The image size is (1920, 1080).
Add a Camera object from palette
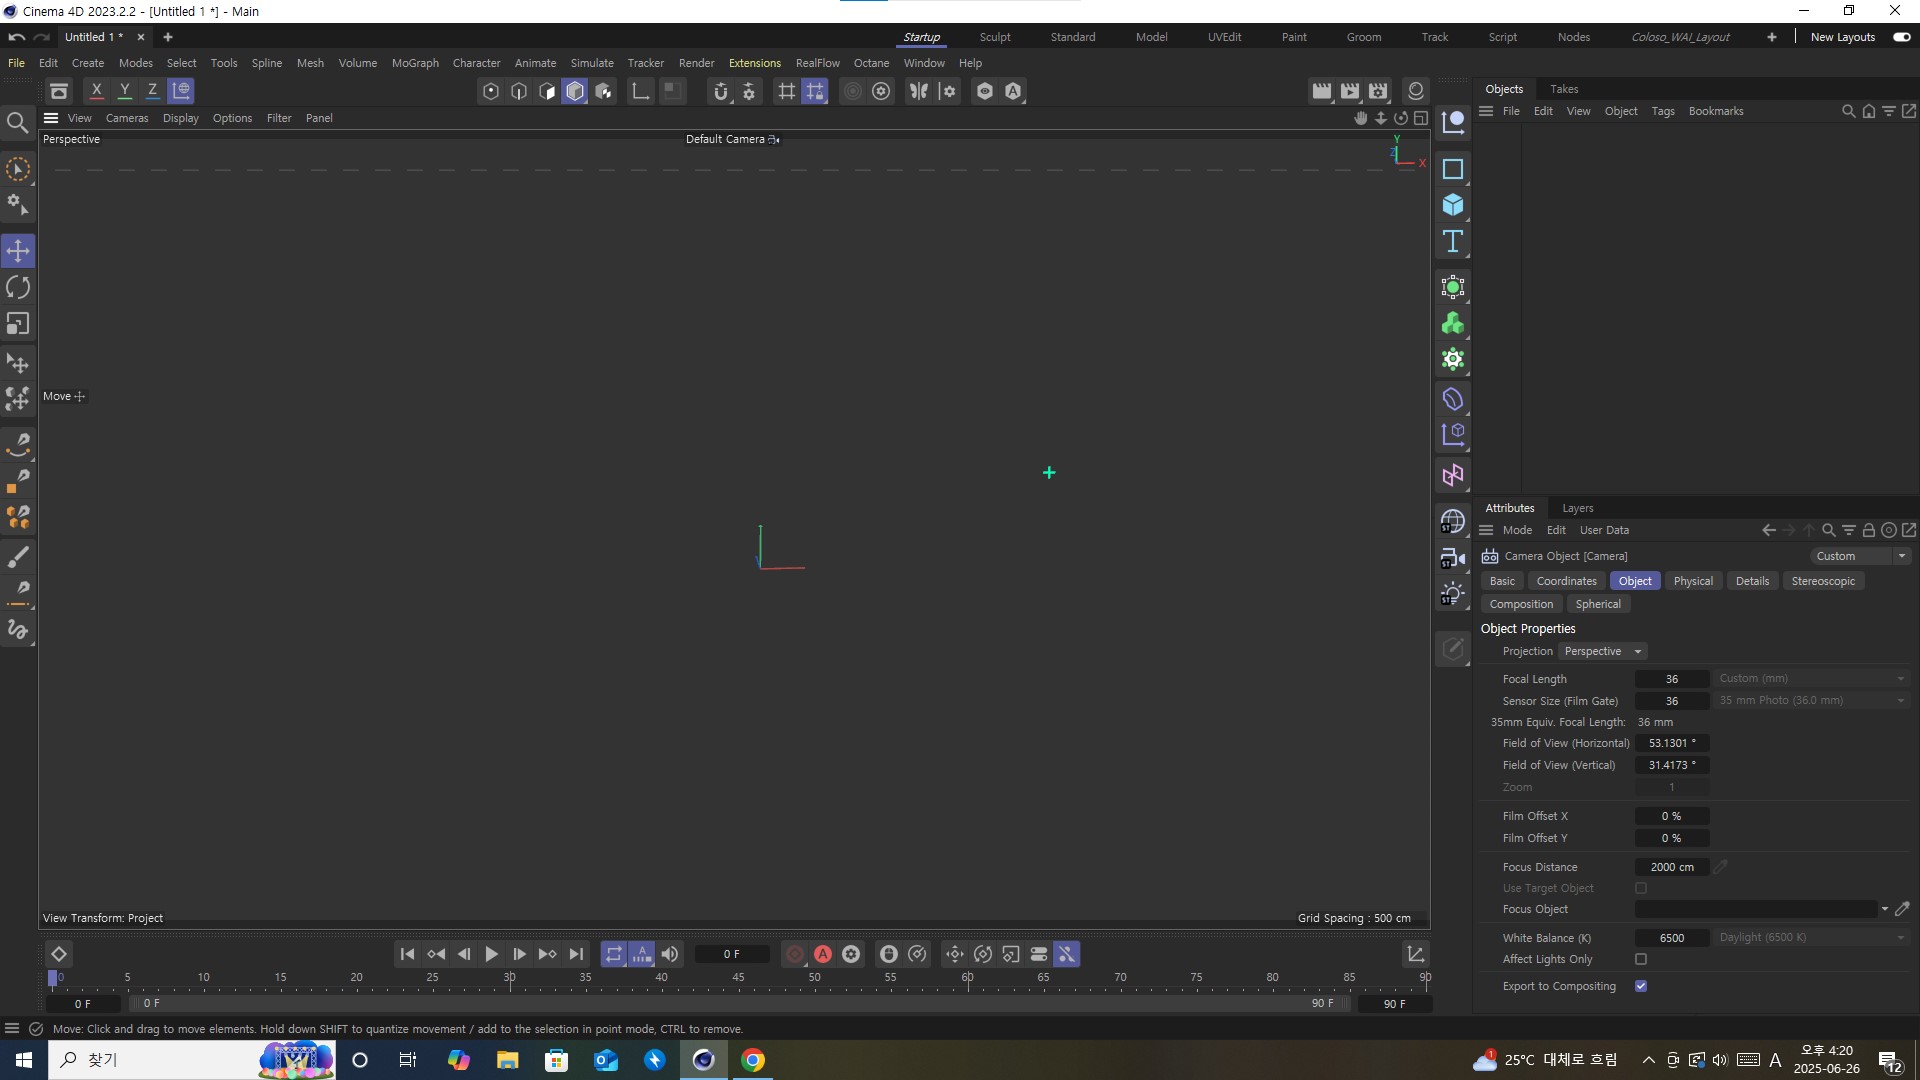[1453, 558]
